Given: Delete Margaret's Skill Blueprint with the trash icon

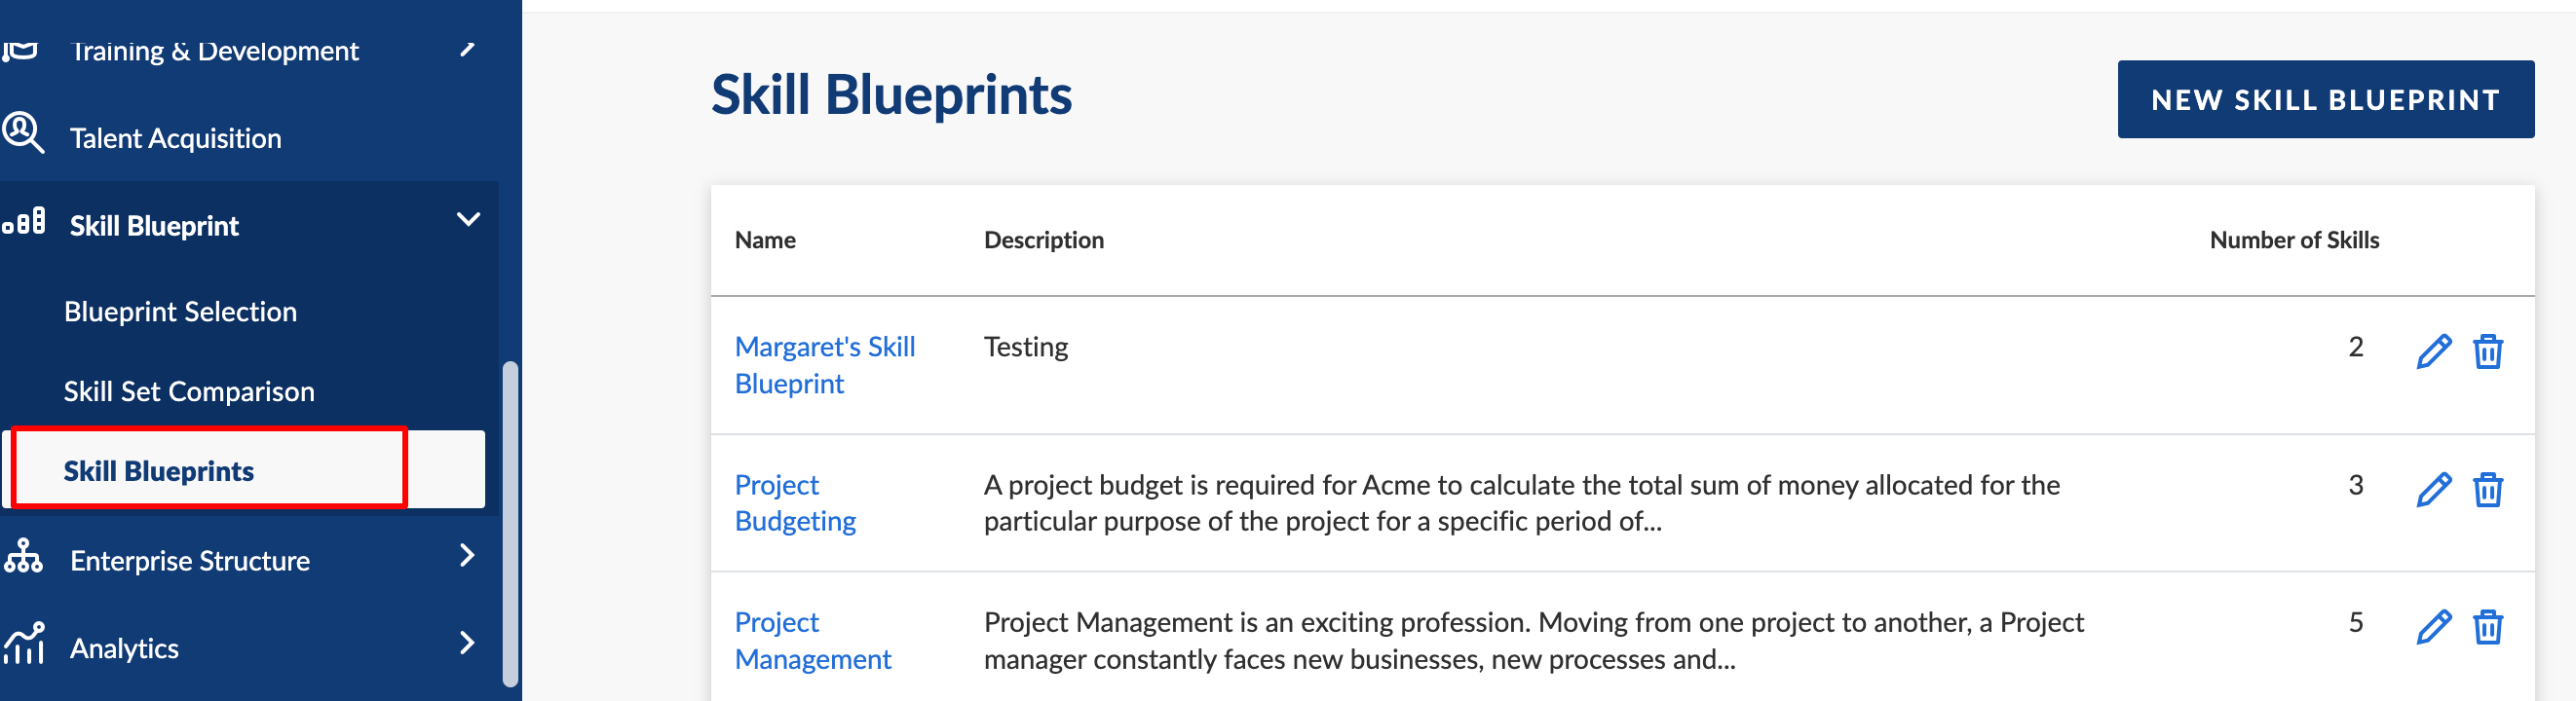Looking at the screenshot, I should pyautogui.click(x=2487, y=351).
